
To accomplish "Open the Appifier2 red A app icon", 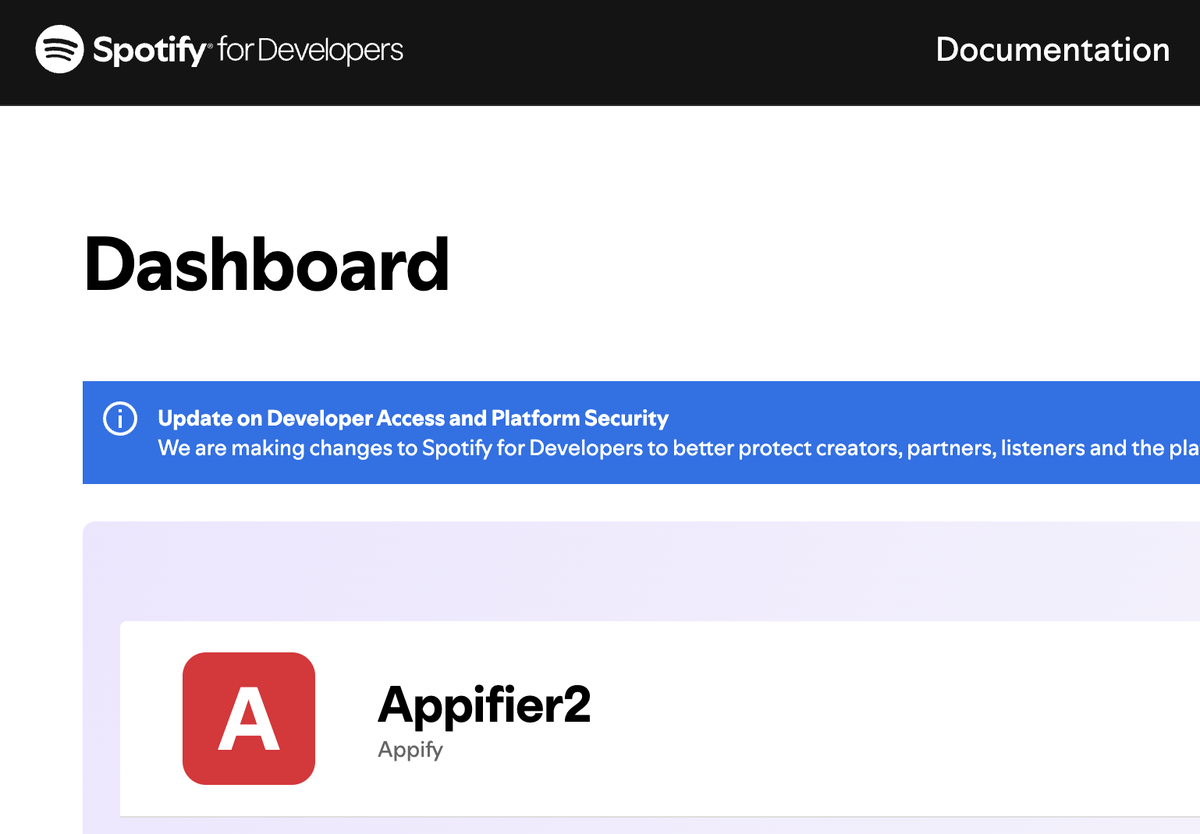I will [249, 718].
